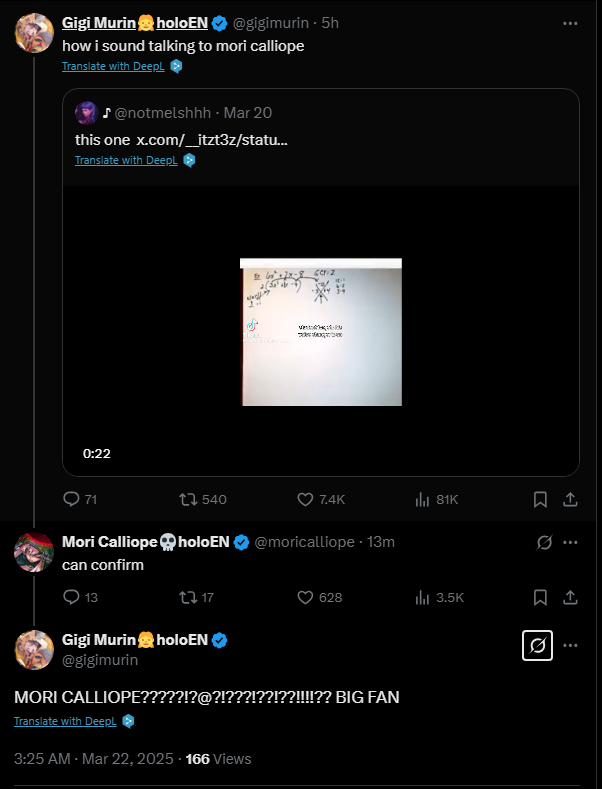
Task: Open reply on Gigi Murin's original tweet
Action: [x=80, y=499]
